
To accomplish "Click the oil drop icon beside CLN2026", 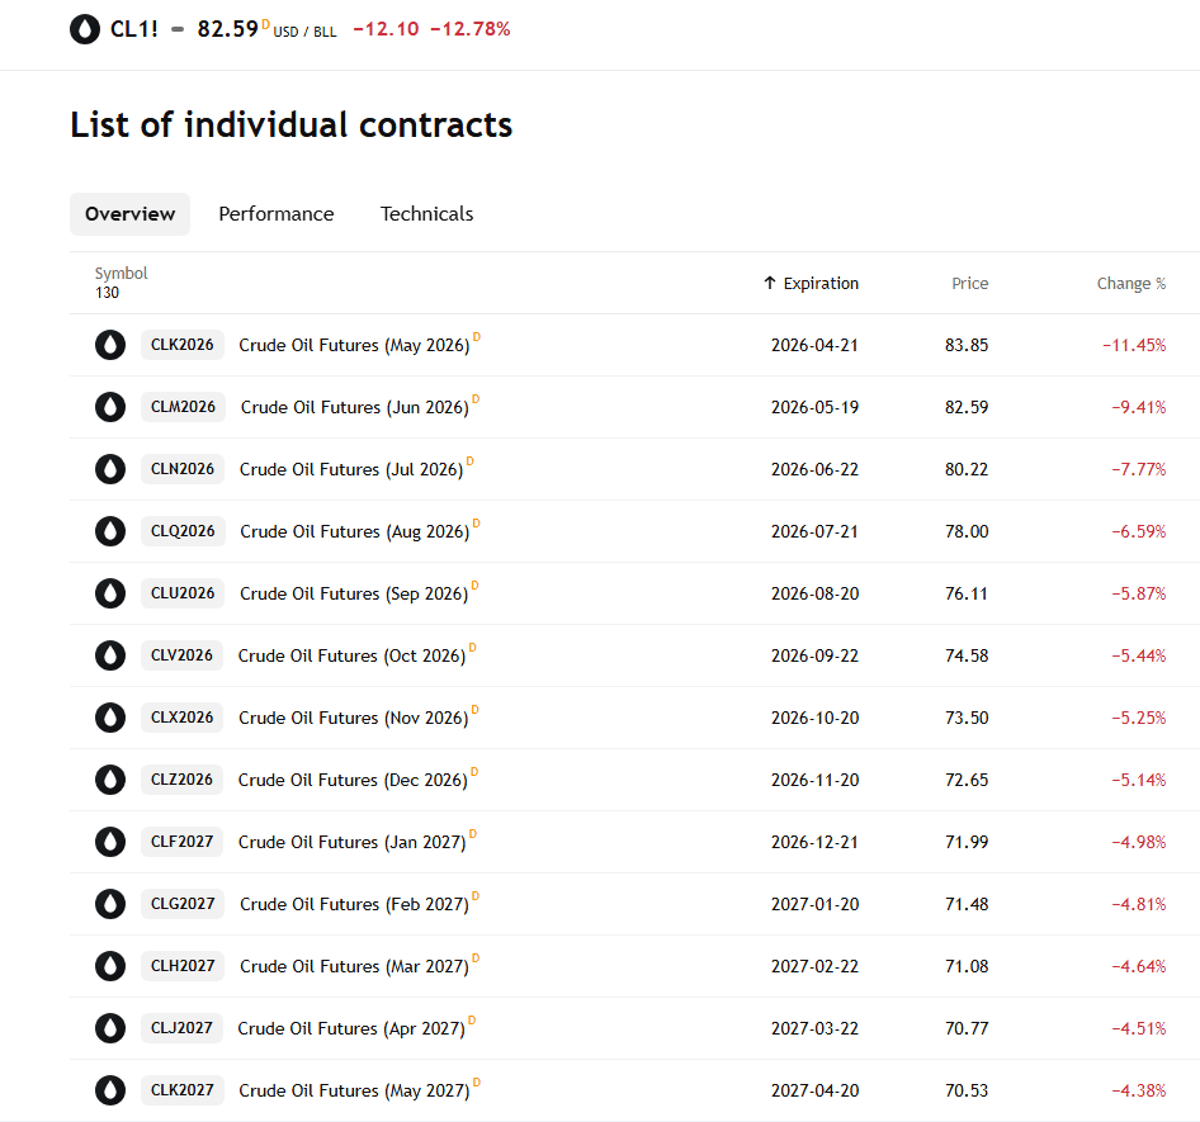I will [110, 469].
